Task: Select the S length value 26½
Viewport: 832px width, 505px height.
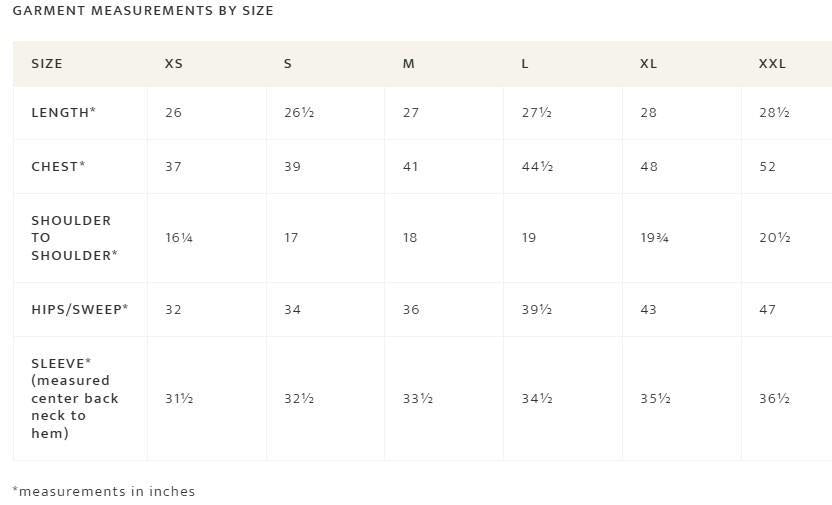Action: click(299, 113)
